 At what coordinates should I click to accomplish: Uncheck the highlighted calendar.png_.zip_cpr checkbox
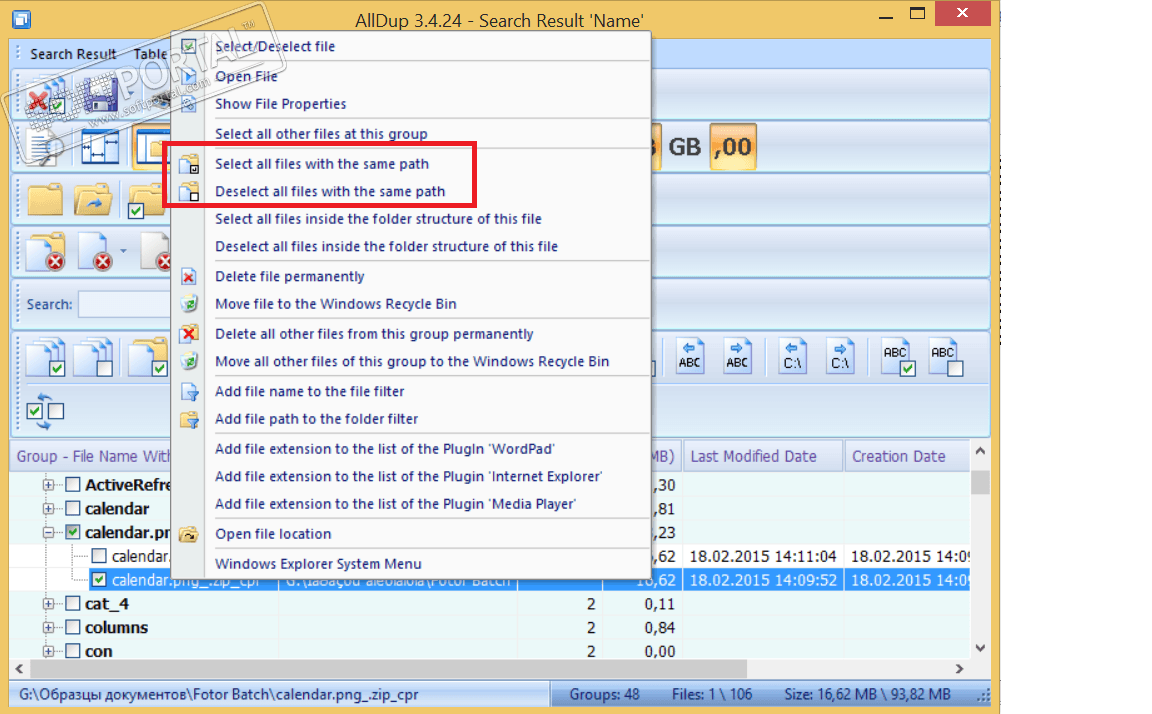coord(99,580)
